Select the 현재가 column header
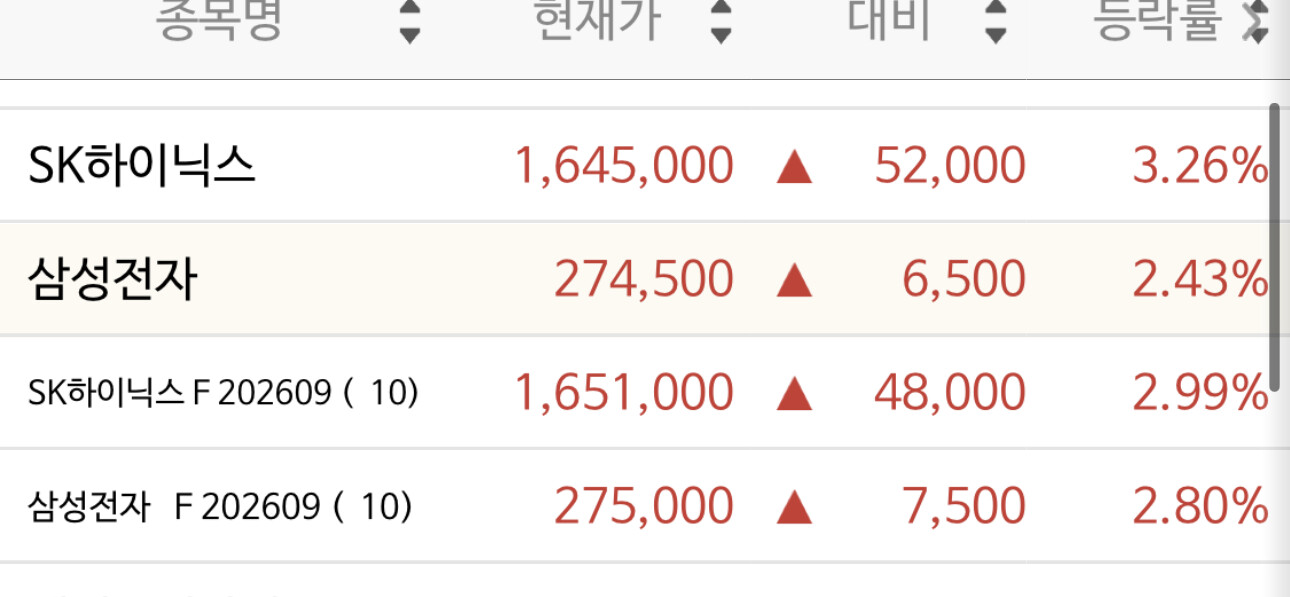The height and width of the screenshot is (597, 1290). pyautogui.click(x=597, y=20)
